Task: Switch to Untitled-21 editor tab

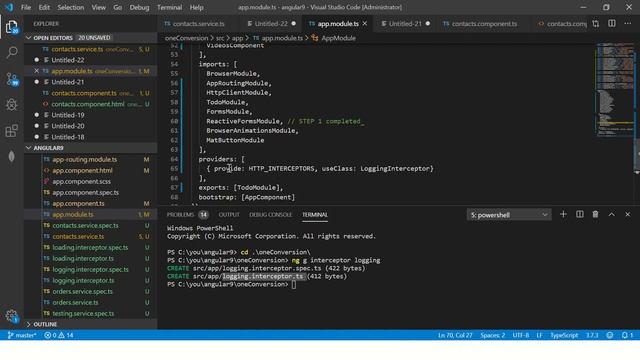Action: pos(405,24)
